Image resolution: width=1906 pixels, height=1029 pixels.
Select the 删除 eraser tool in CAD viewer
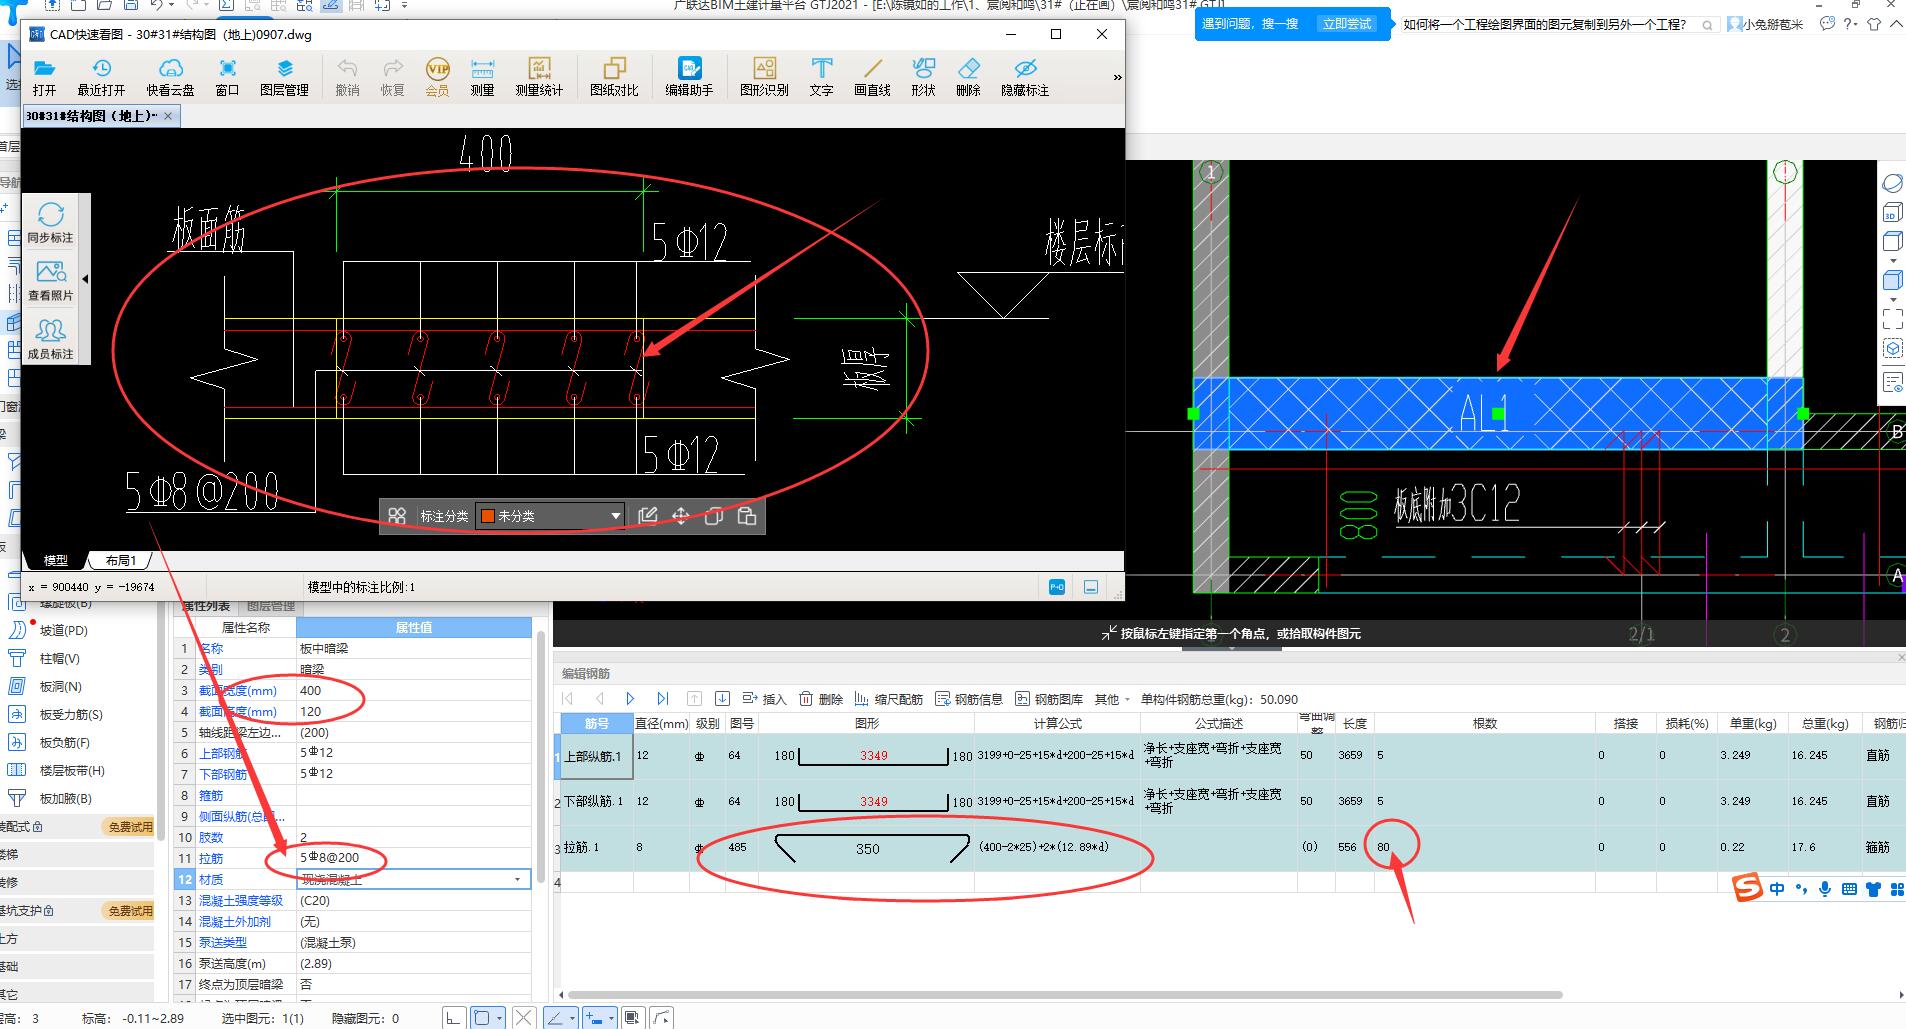pyautogui.click(x=968, y=77)
